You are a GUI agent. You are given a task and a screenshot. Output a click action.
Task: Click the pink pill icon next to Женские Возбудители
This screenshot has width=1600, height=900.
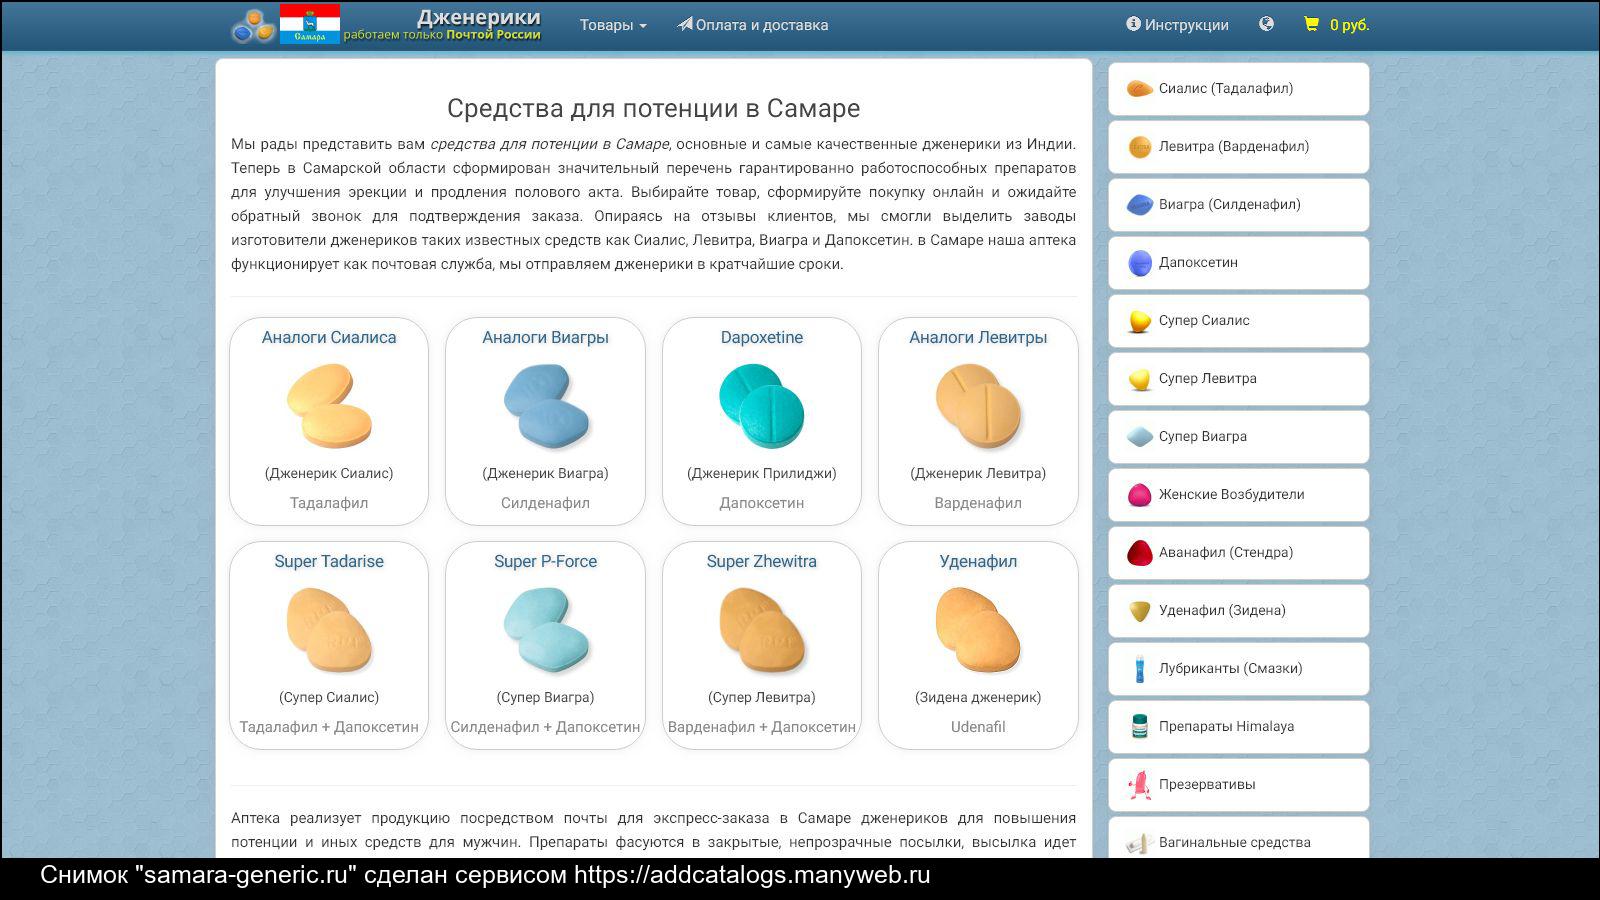tap(1139, 495)
